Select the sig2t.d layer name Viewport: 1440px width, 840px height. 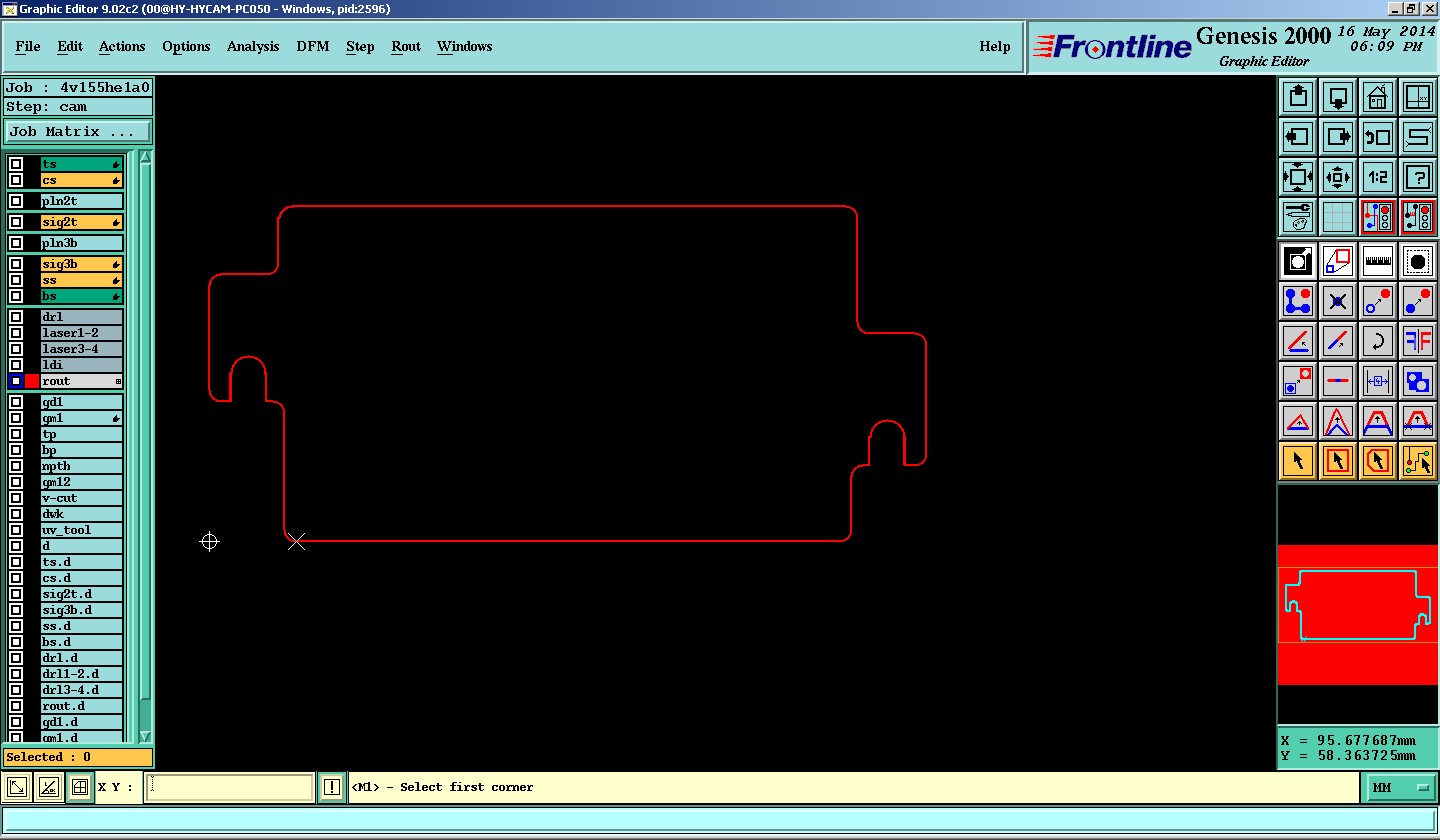(x=81, y=594)
